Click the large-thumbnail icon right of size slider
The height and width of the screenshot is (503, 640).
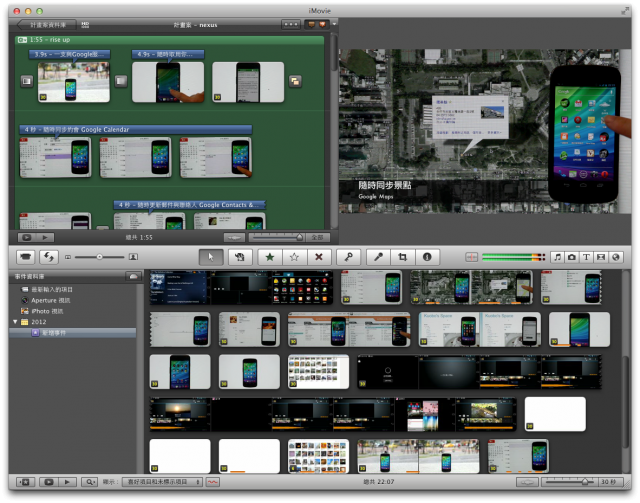pos(133,257)
